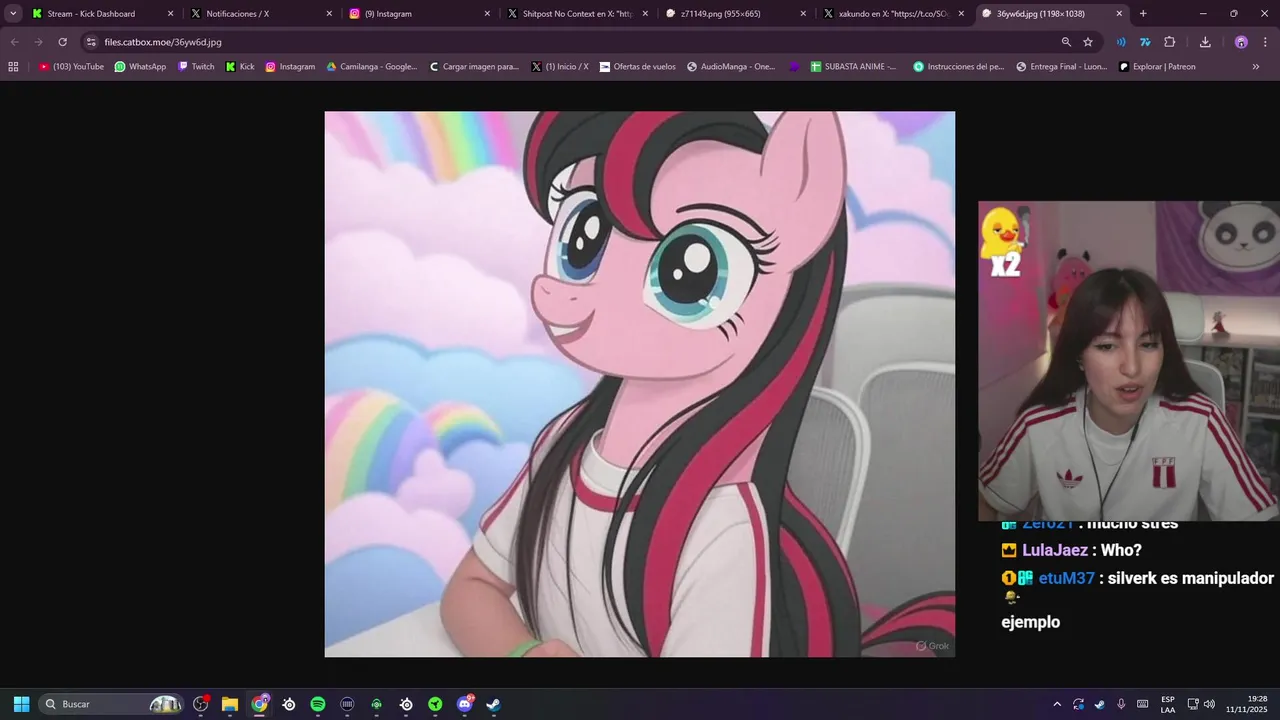
Task: Open the Instrucciones del pe... bookmark
Action: click(958, 67)
